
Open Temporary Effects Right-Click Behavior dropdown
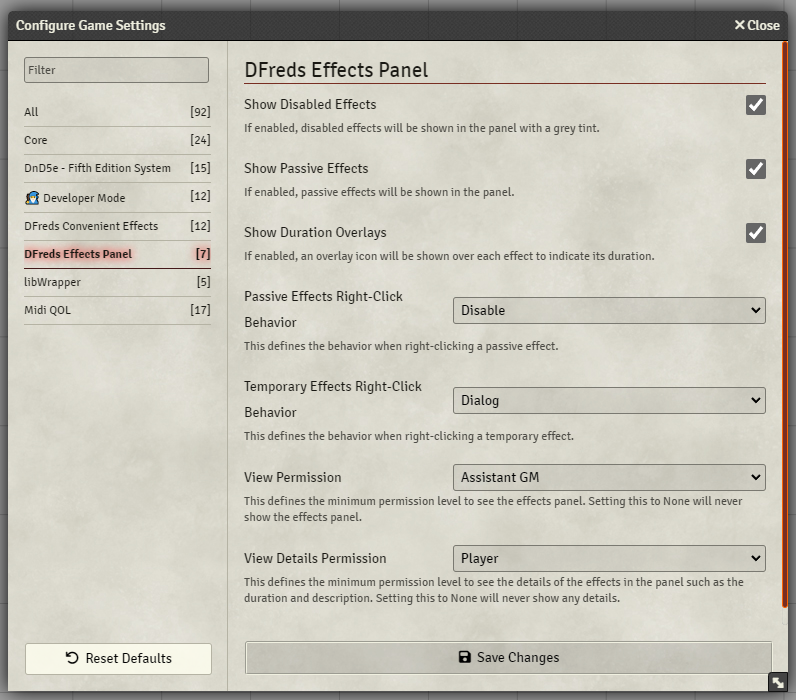609,400
